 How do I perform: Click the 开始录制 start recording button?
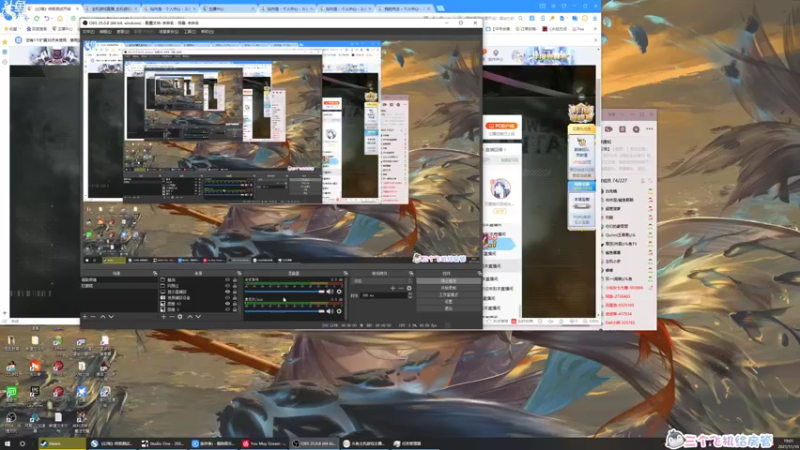point(448,288)
